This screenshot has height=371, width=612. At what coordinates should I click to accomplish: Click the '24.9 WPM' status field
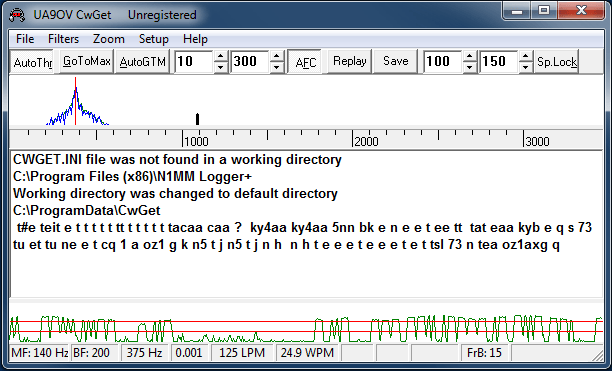click(x=308, y=353)
